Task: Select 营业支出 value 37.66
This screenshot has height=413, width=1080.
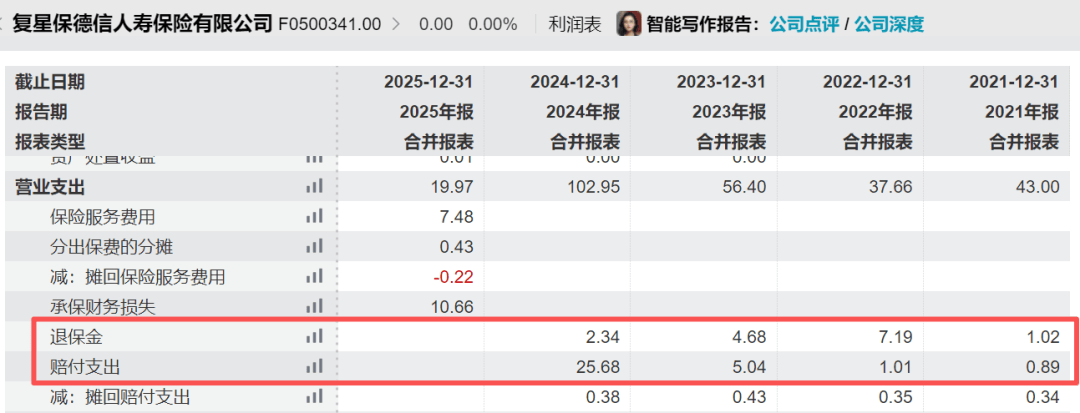Action: point(891,187)
